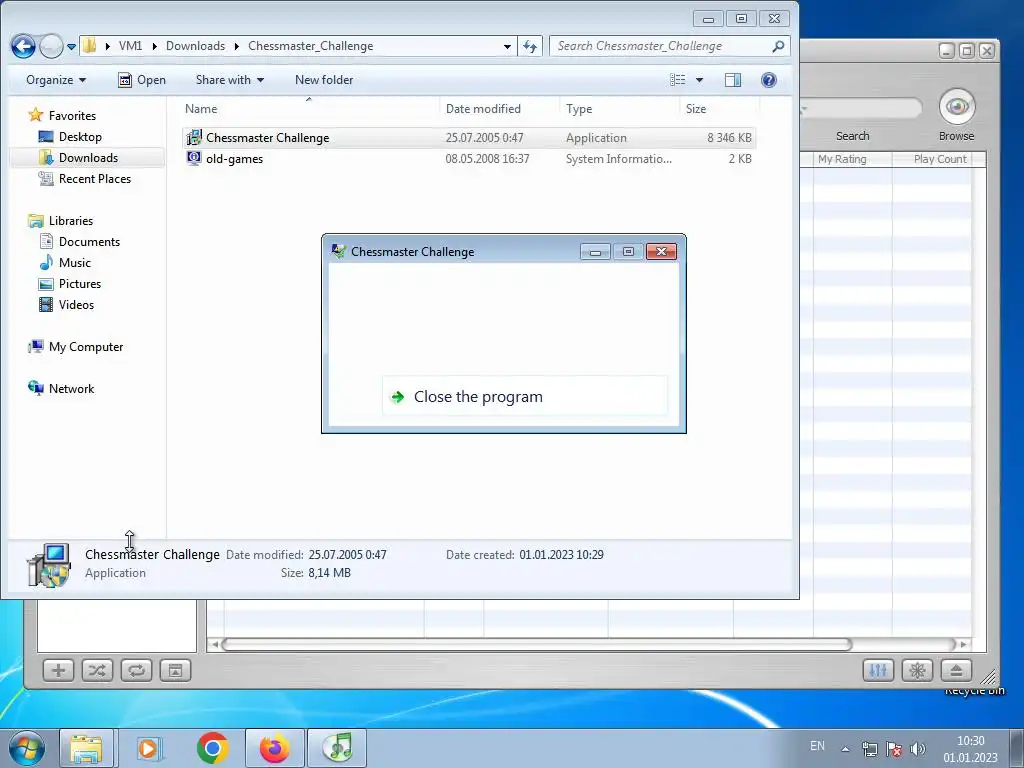The width and height of the screenshot is (1024, 768).
Task: Click Open in the Explorer toolbar
Action: point(142,80)
